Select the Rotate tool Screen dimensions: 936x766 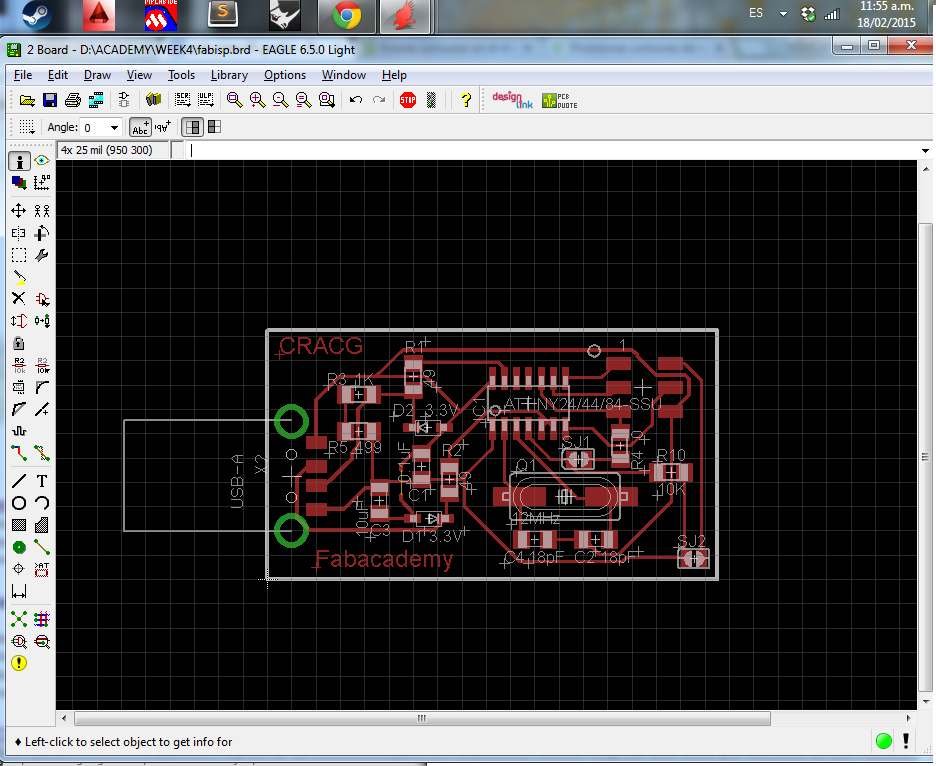point(42,233)
